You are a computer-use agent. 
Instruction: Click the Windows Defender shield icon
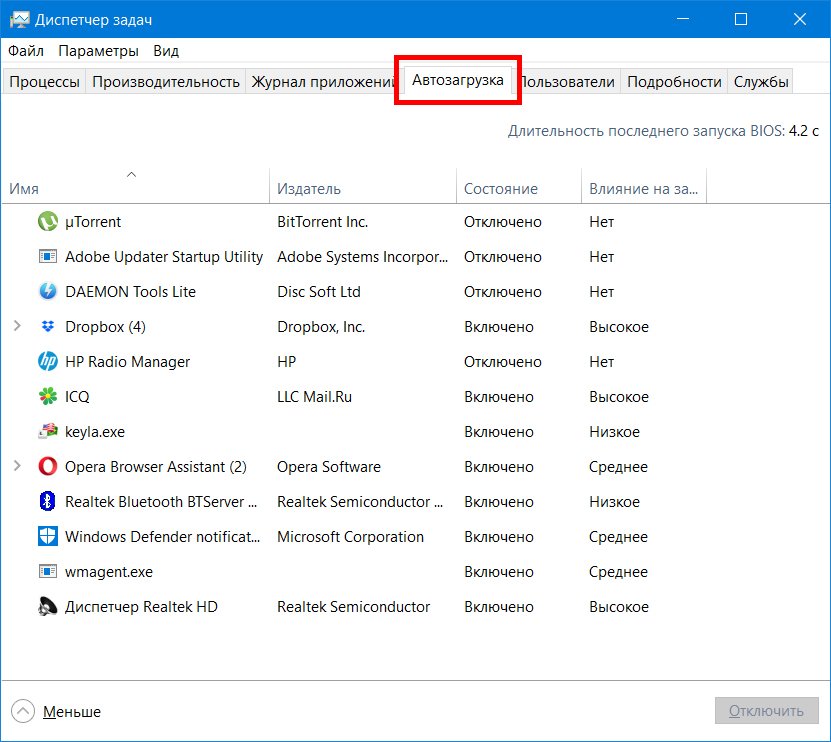coord(47,537)
